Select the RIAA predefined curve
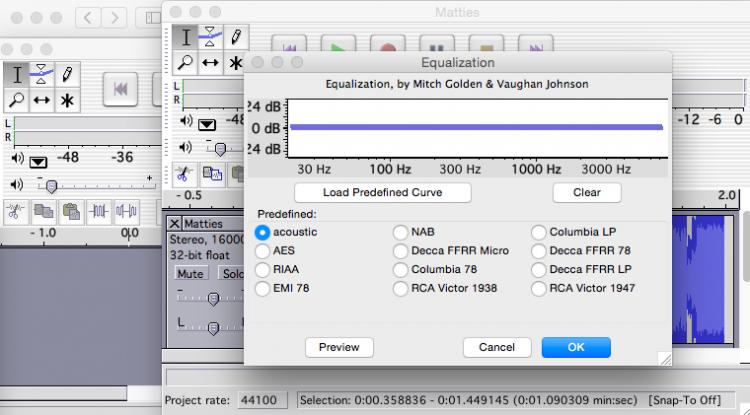The image size is (750, 415). pyautogui.click(x=262, y=270)
